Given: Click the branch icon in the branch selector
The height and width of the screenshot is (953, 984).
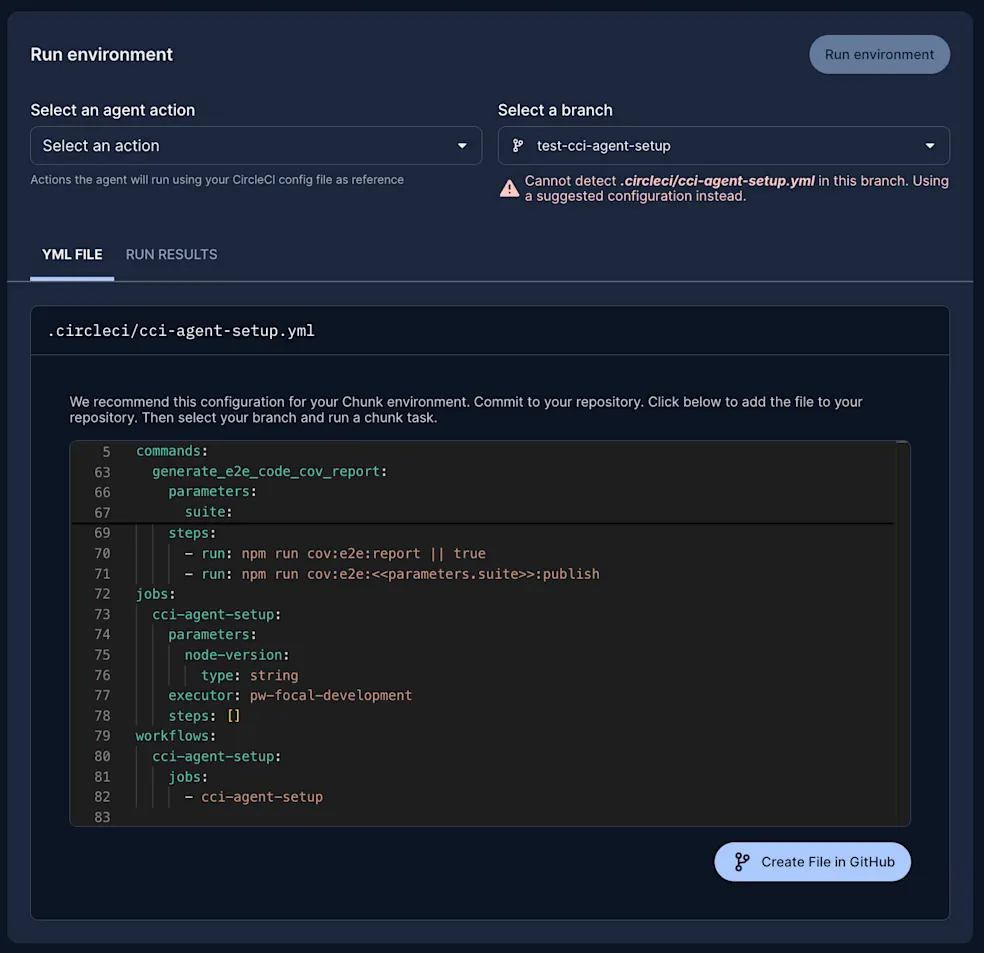Looking at the screenshot, I should pos(516,145).
